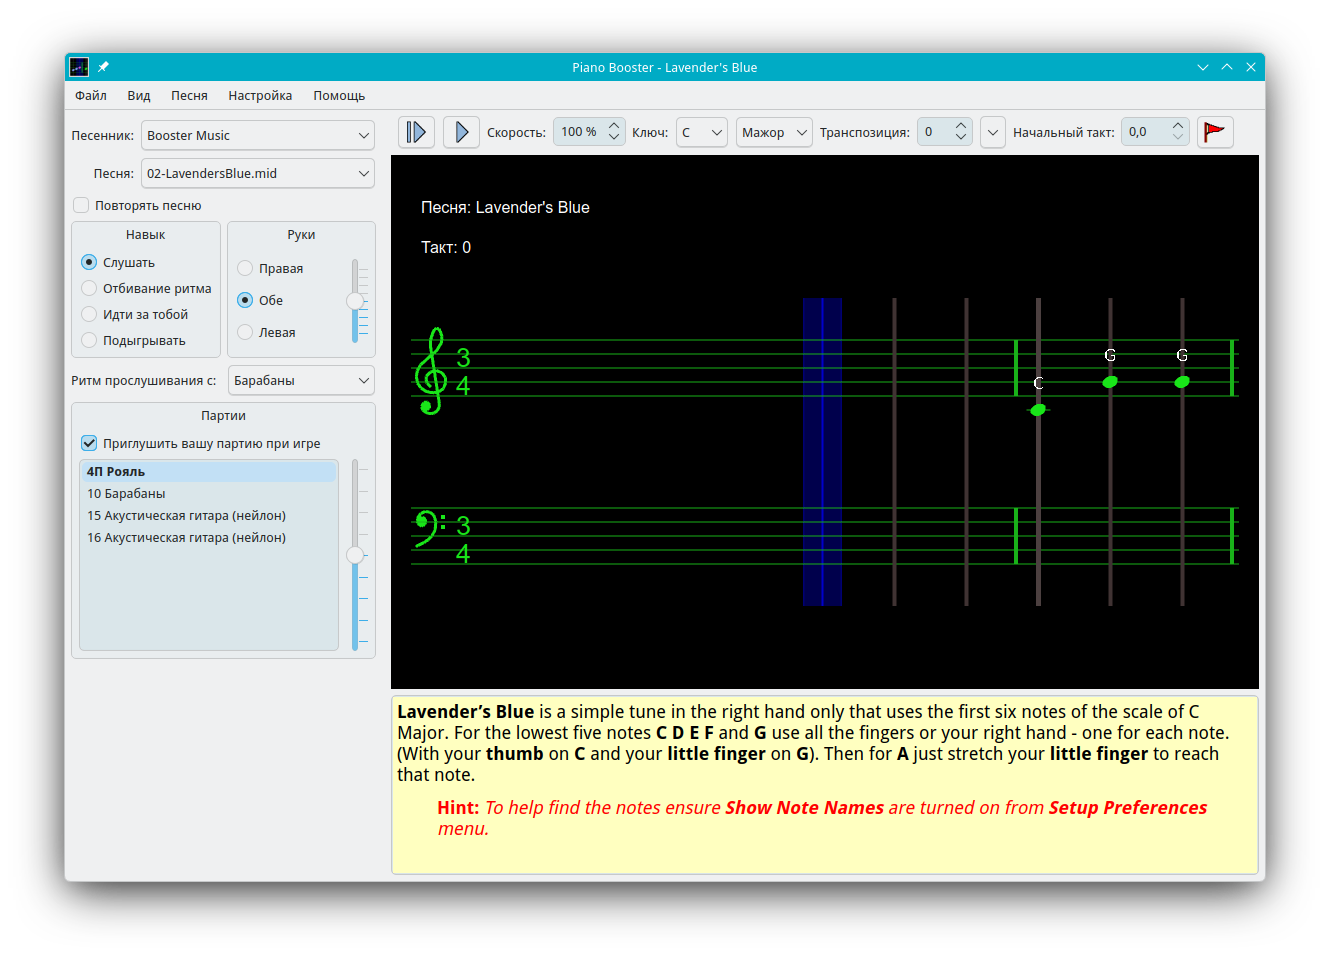Increase speed with the up arrow
The width and height of the screenshot is (1330, 958).
[x=614, y=126]
